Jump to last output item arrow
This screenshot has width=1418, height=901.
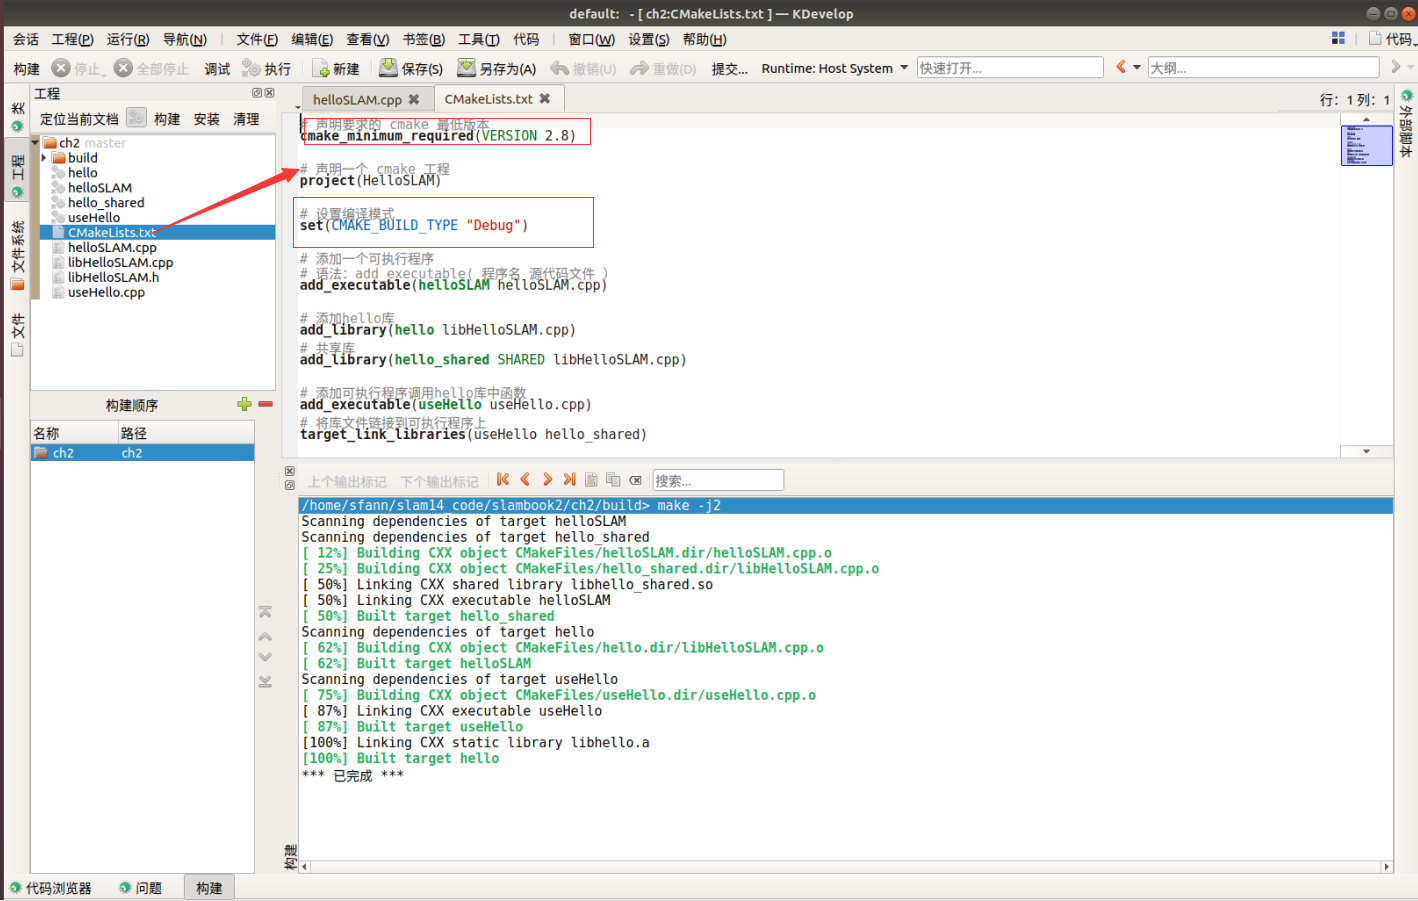569,480
